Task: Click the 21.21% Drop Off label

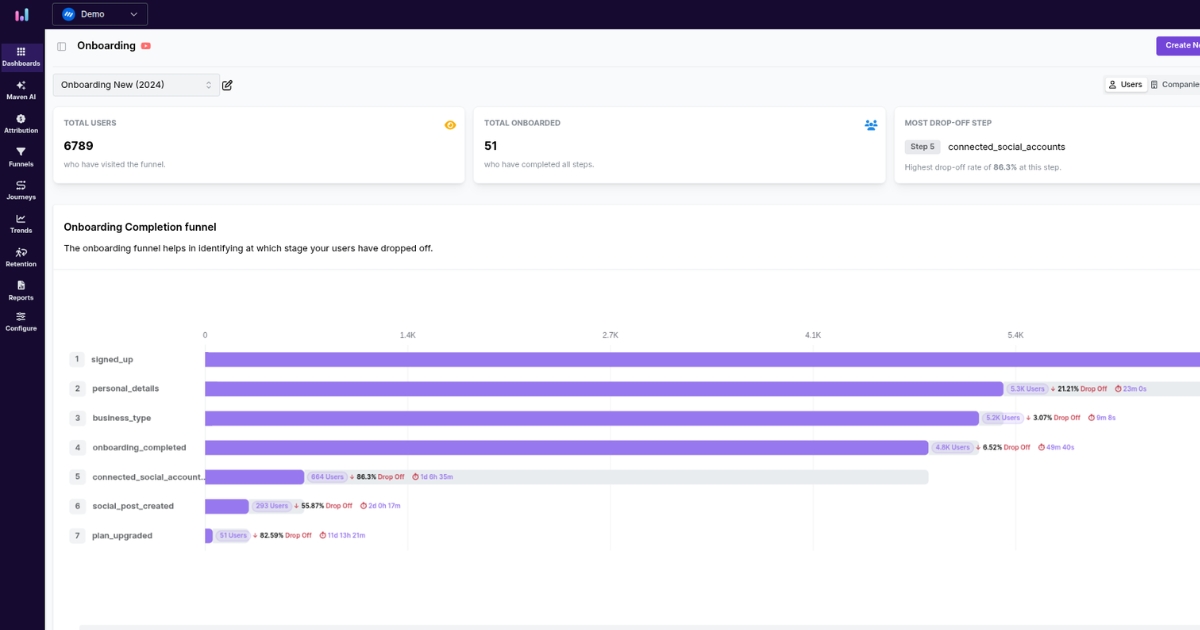Action: pos(1078,389)
